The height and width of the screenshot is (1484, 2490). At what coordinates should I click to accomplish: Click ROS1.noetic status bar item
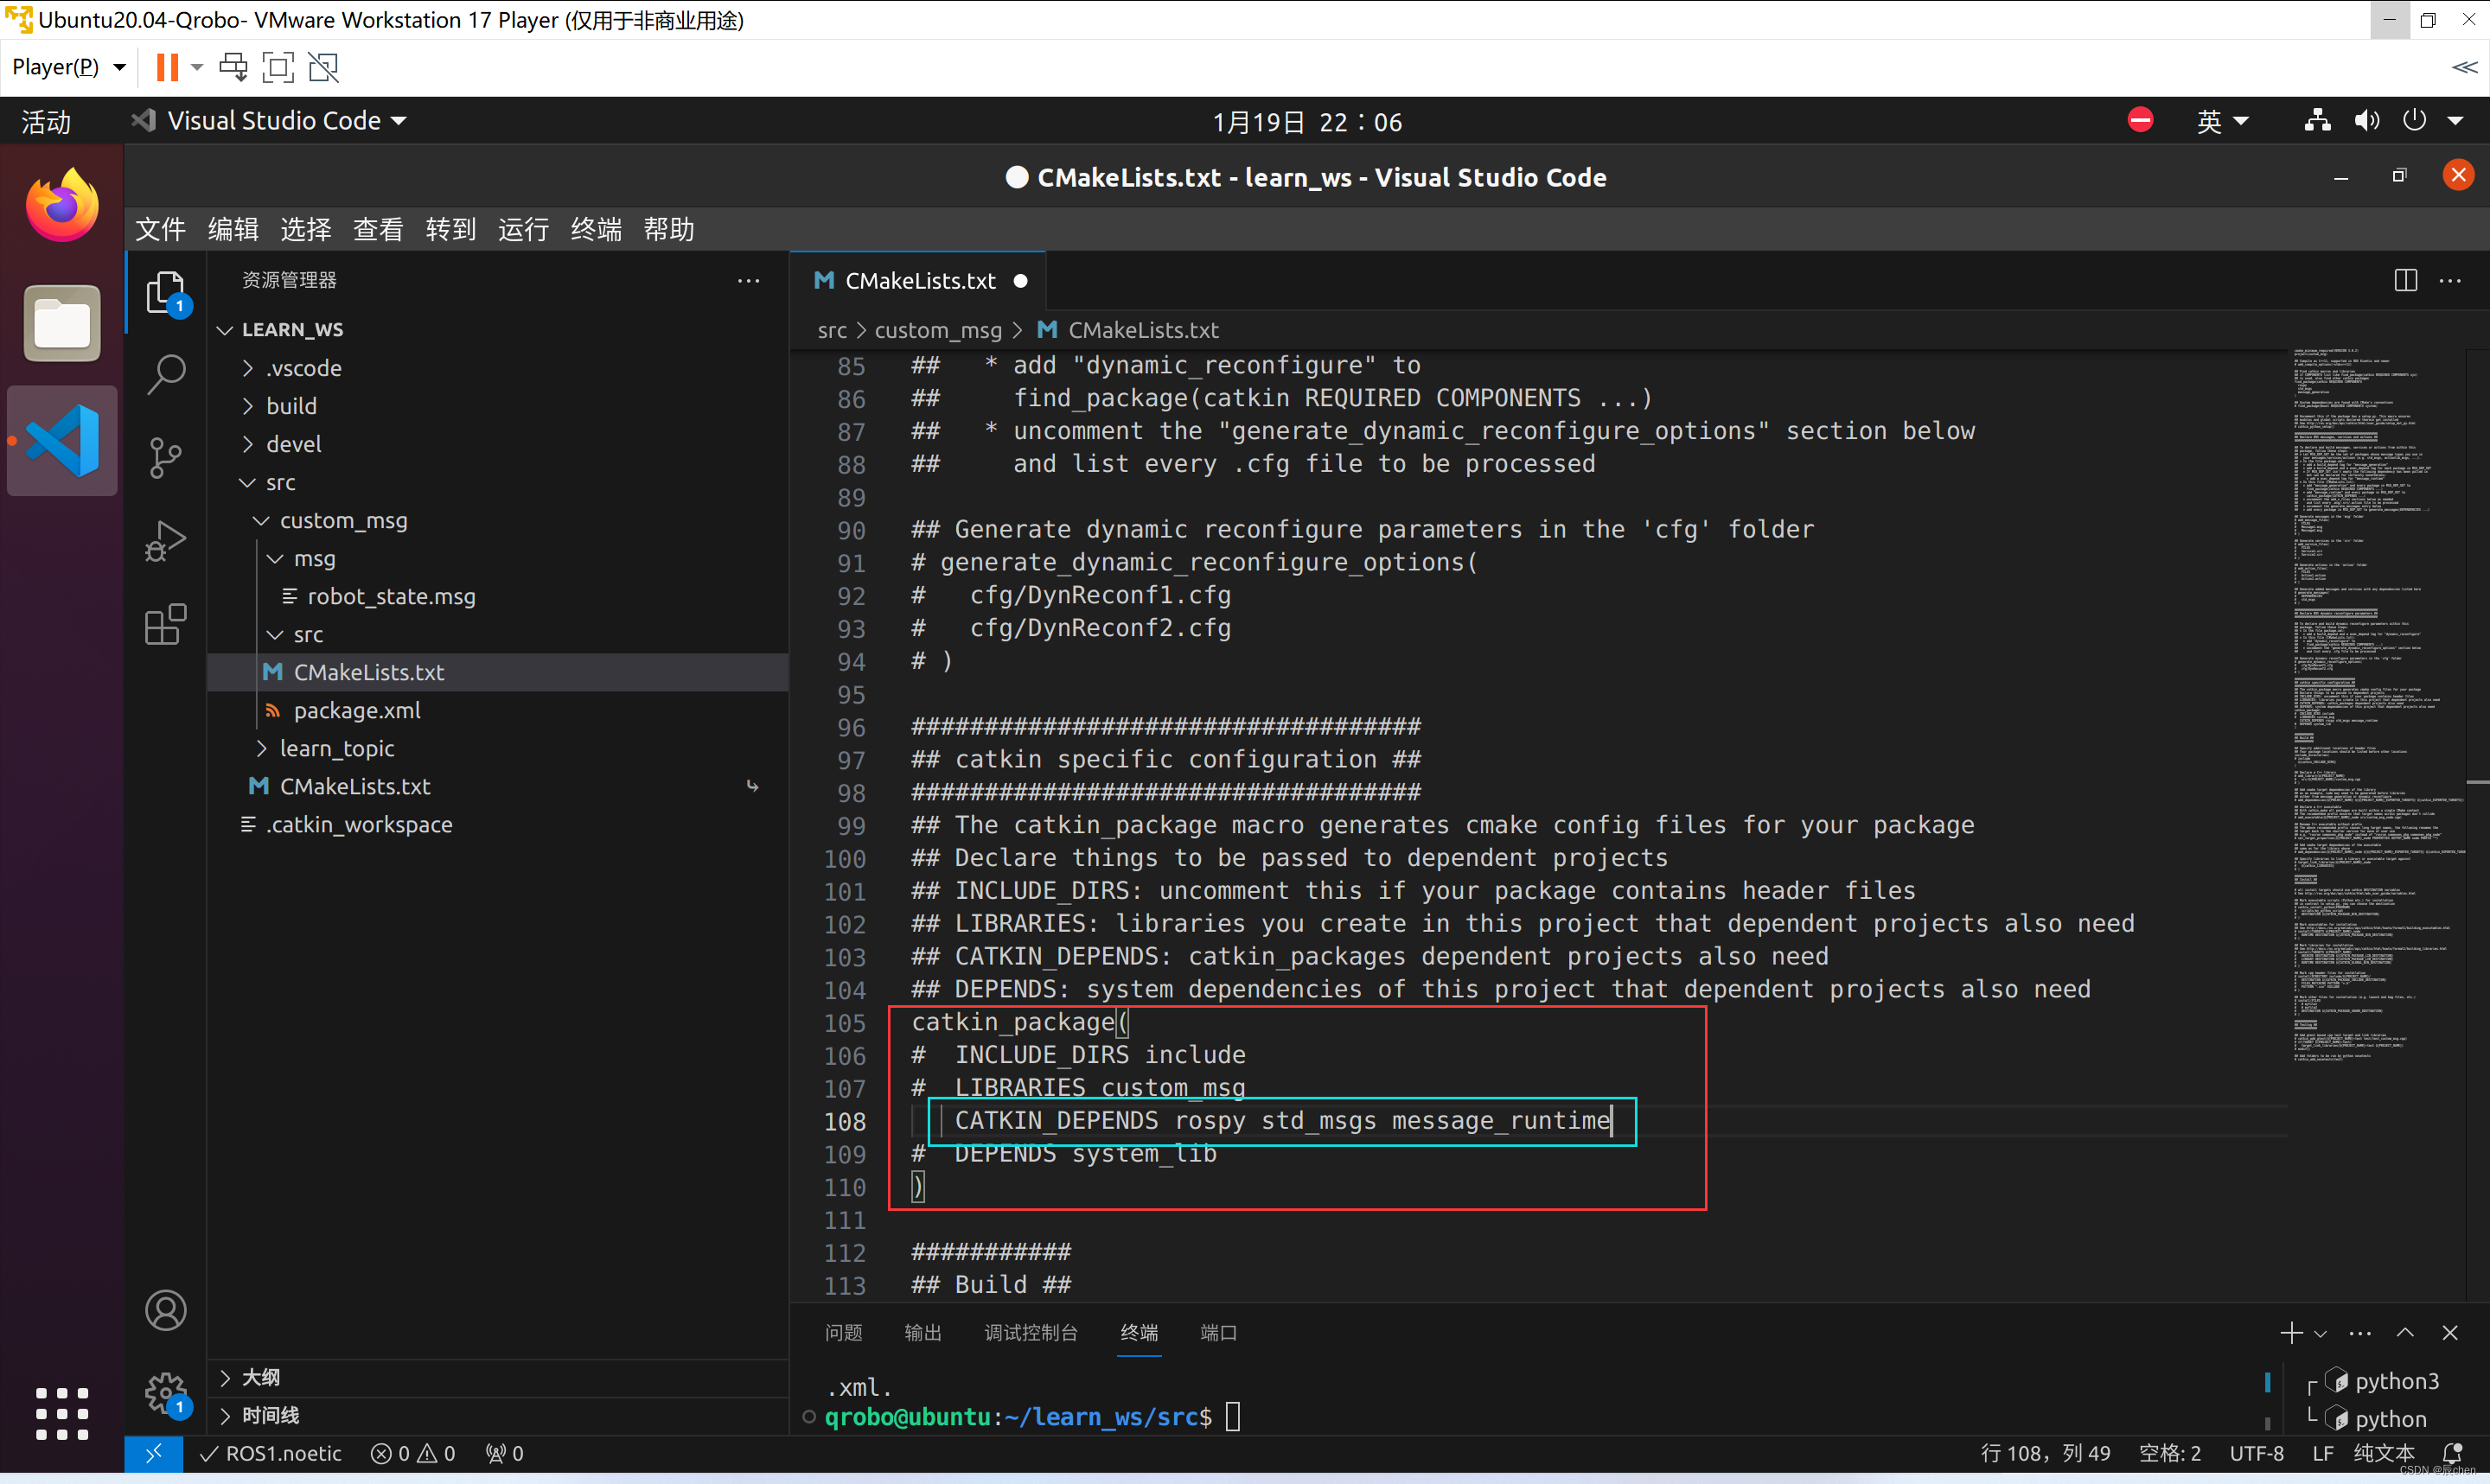(271, 1453)
